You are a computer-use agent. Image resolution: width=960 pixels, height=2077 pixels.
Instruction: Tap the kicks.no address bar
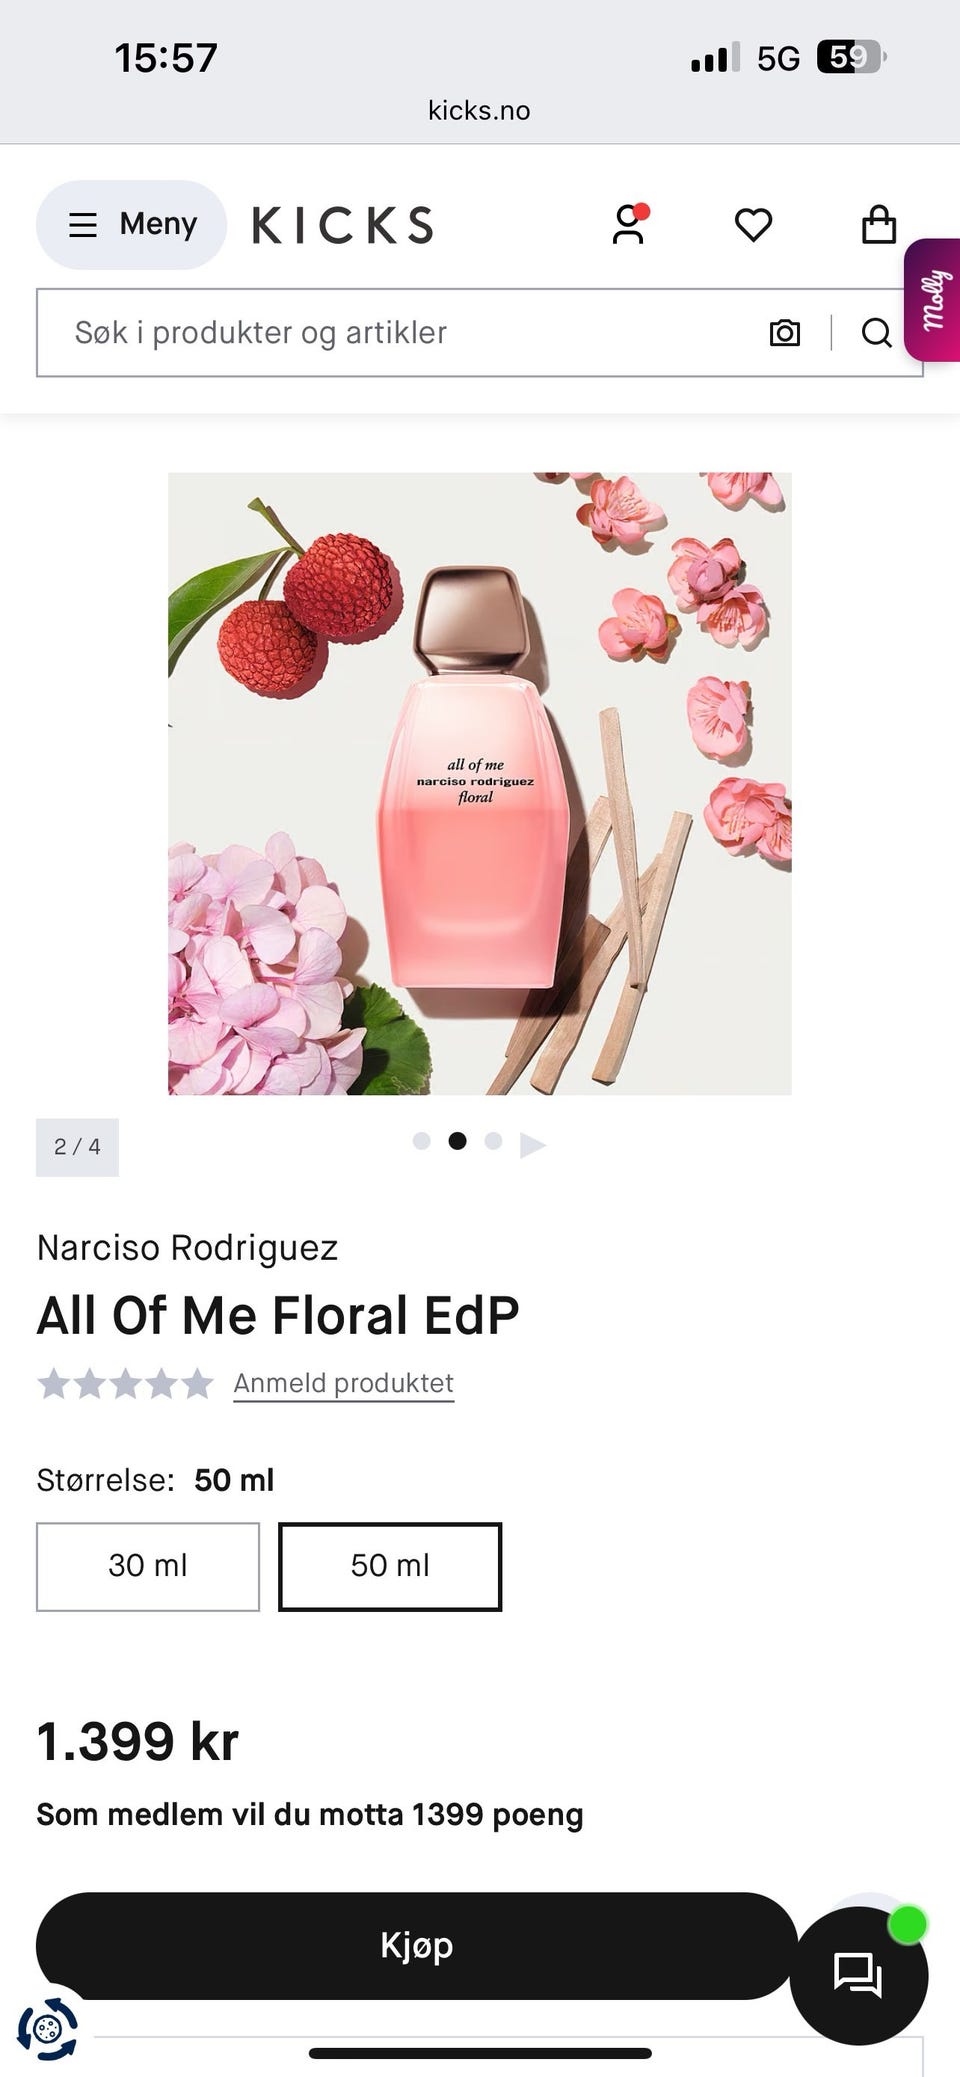coord(479,110)
